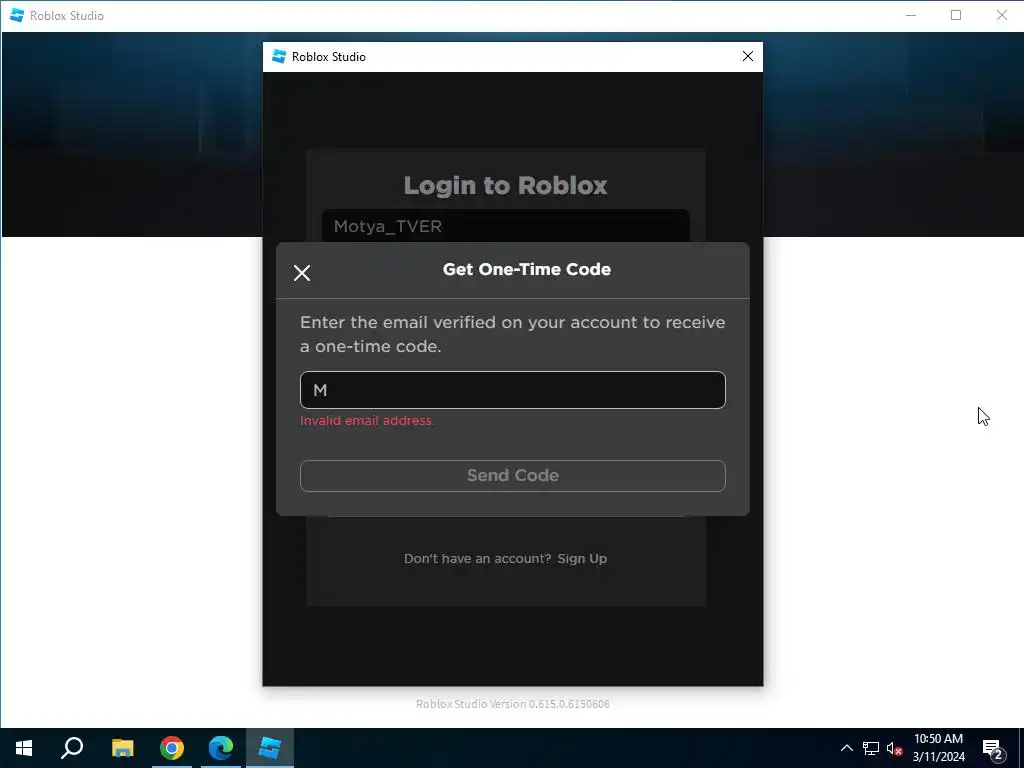Select Roblox Studio taskbar icon
The width and height of the screenshot is (1024, 768).
[270, 748]
